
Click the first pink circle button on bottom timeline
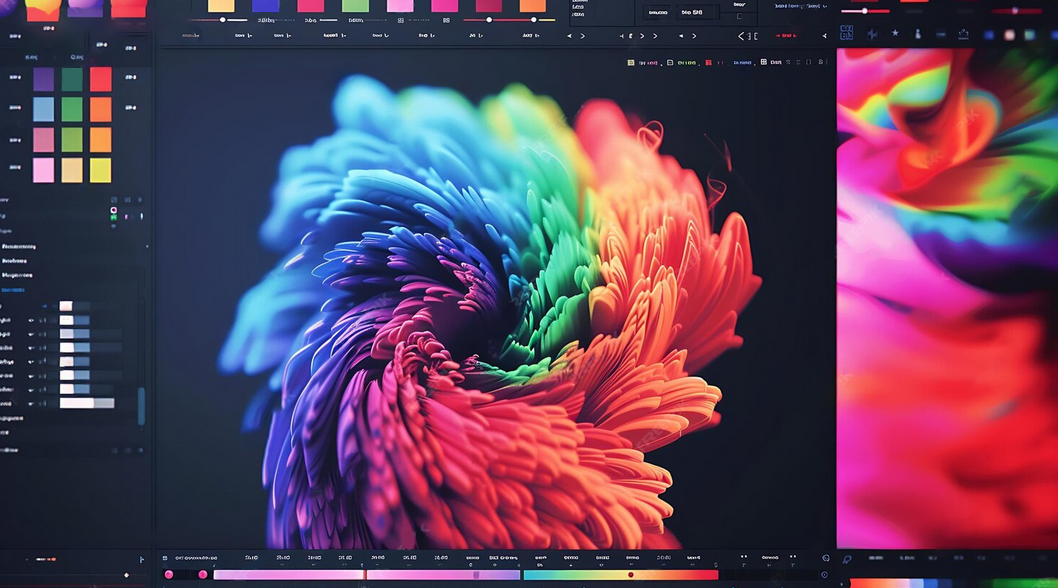[x=169, y=574]
